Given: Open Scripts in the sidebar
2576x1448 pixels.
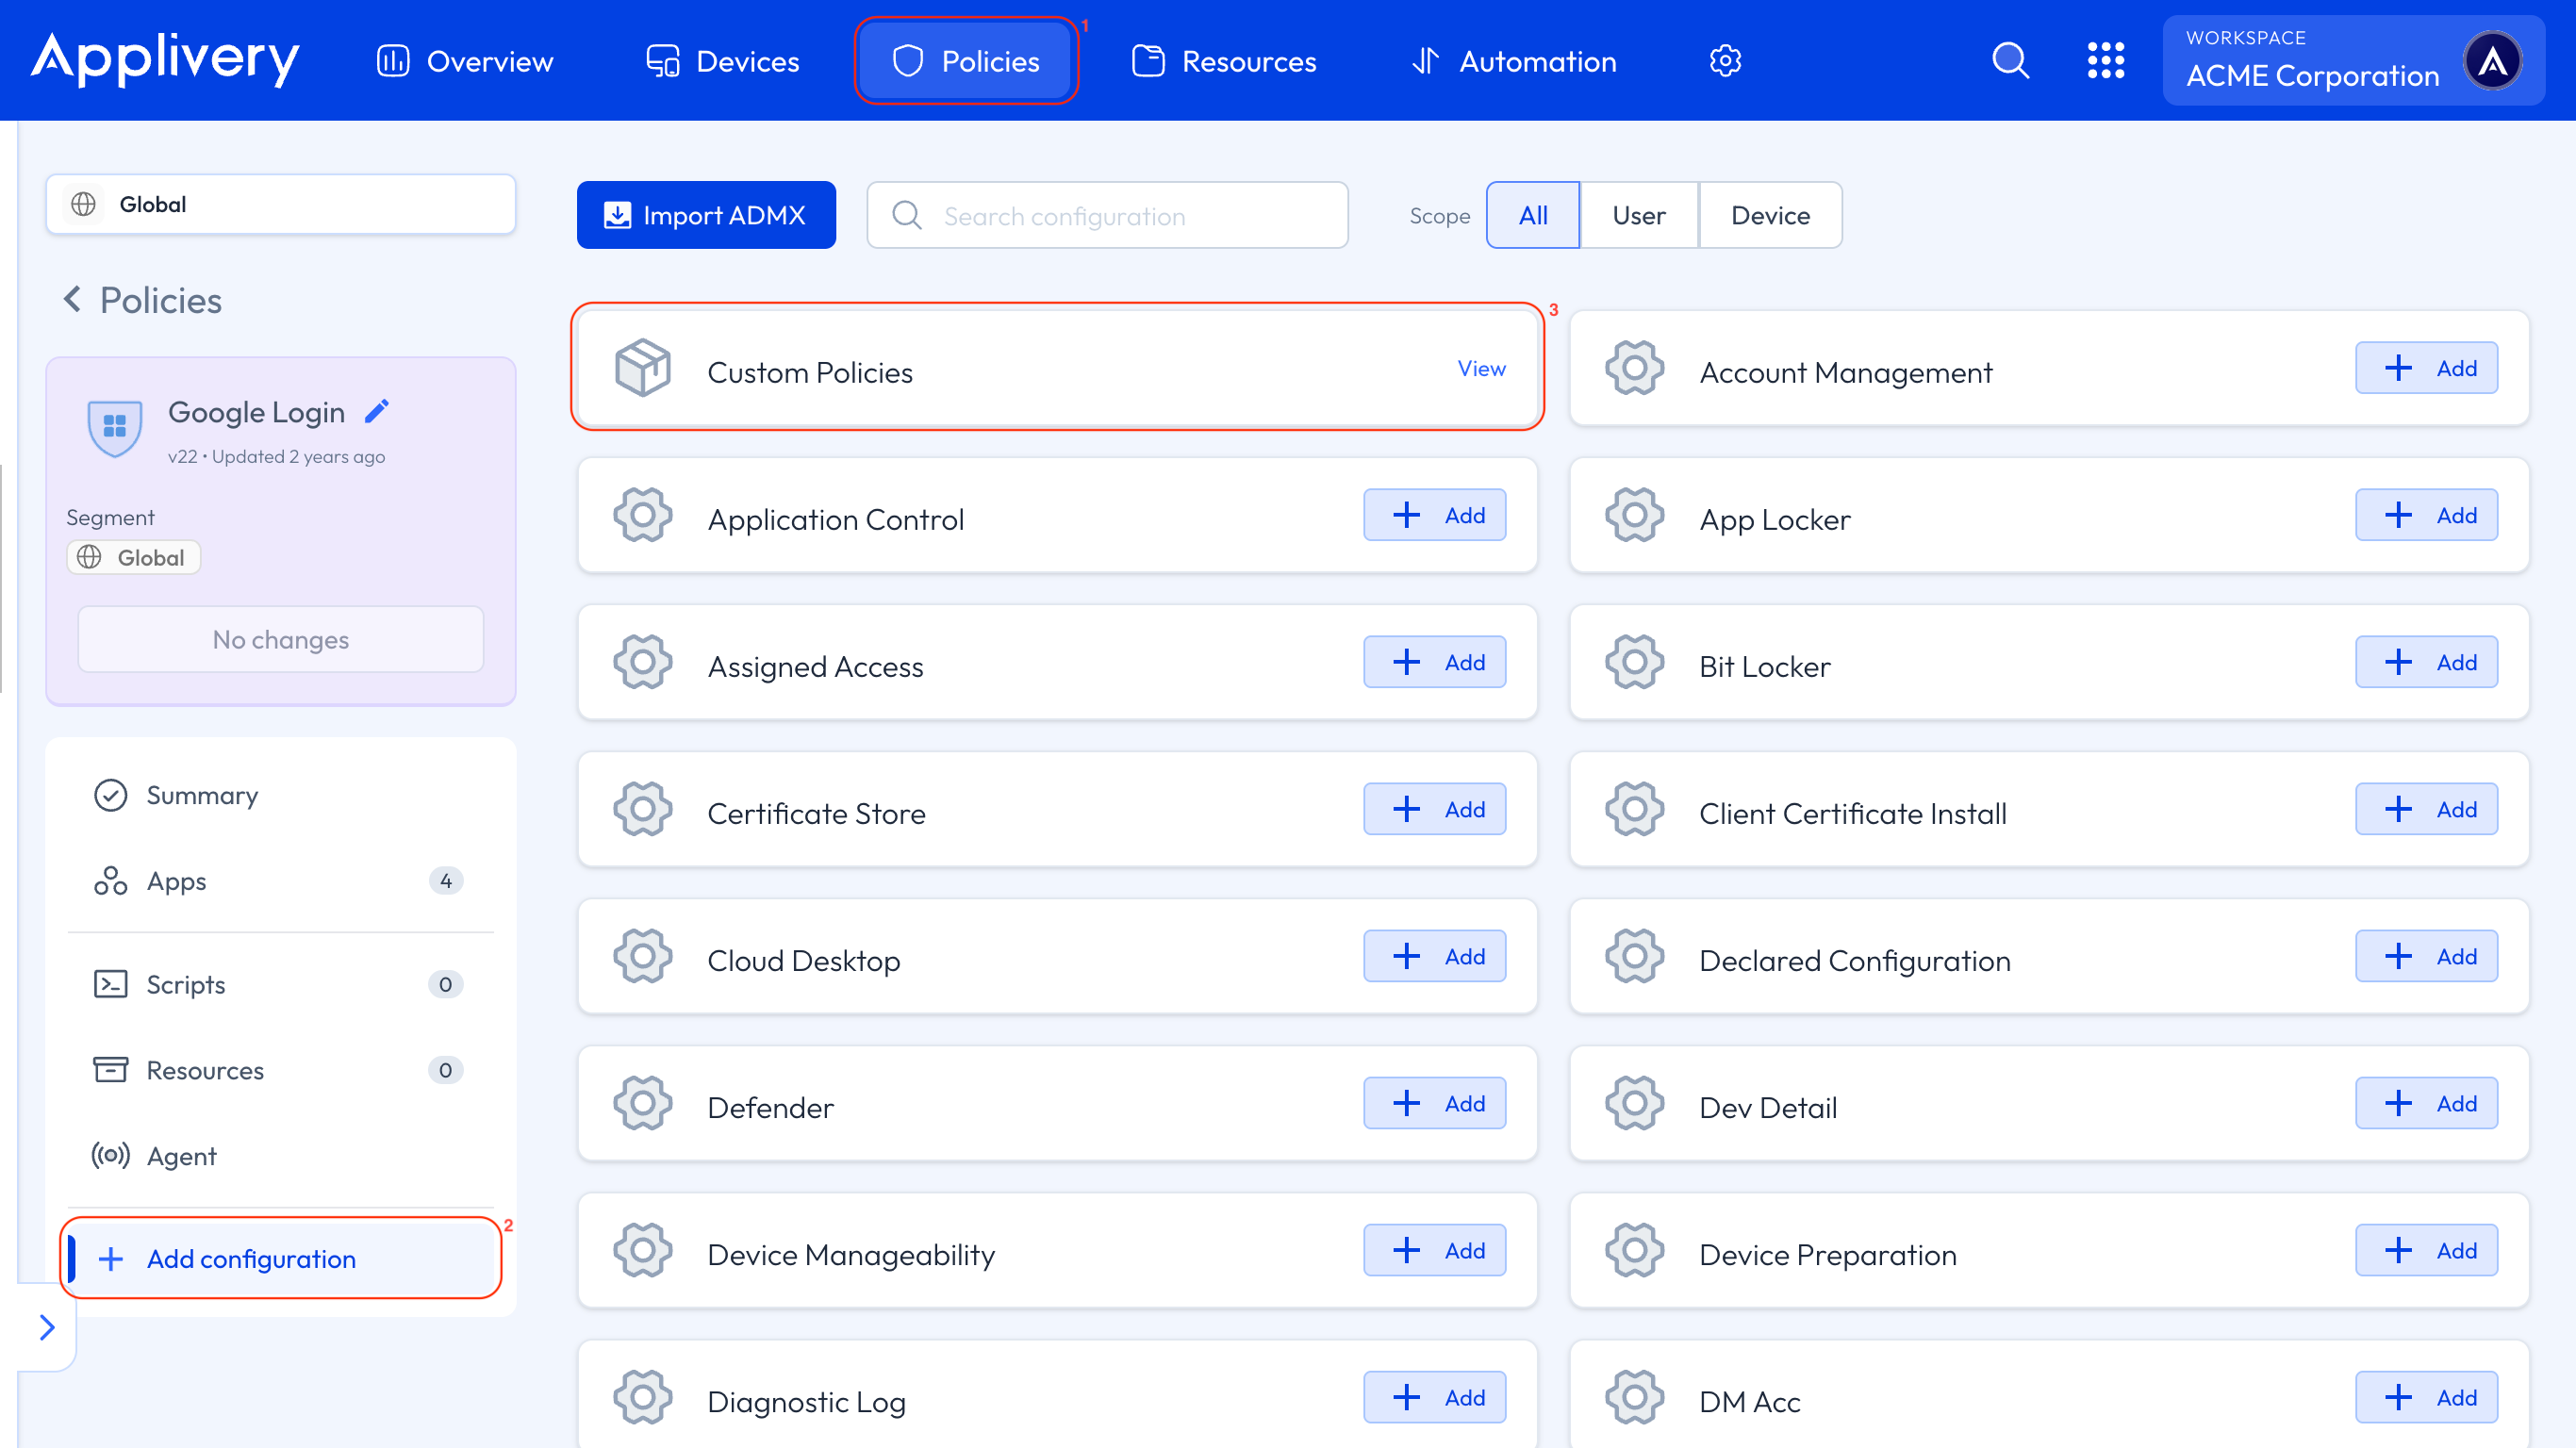Looking at the screenshot, I should [186, 984].
